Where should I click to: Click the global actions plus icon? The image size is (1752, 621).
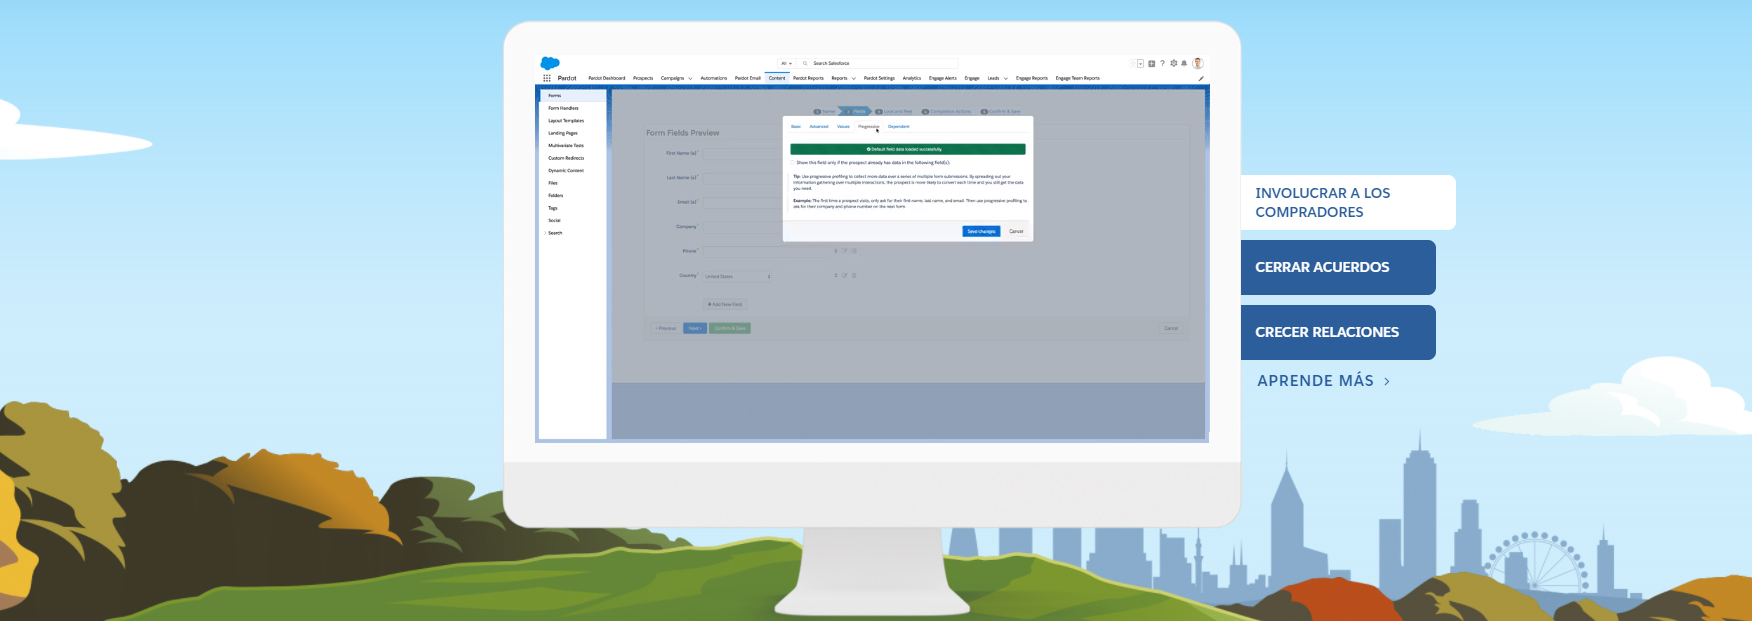(x=1151, y=63)
